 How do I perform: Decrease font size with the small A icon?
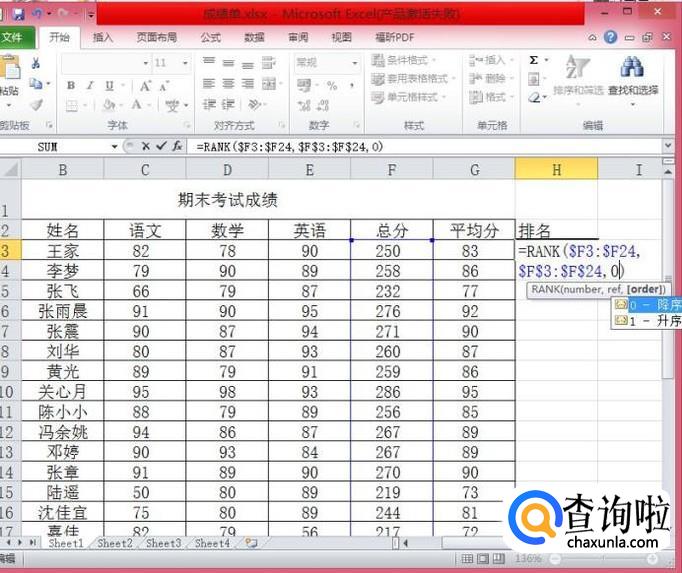click(x=164, y=87)
